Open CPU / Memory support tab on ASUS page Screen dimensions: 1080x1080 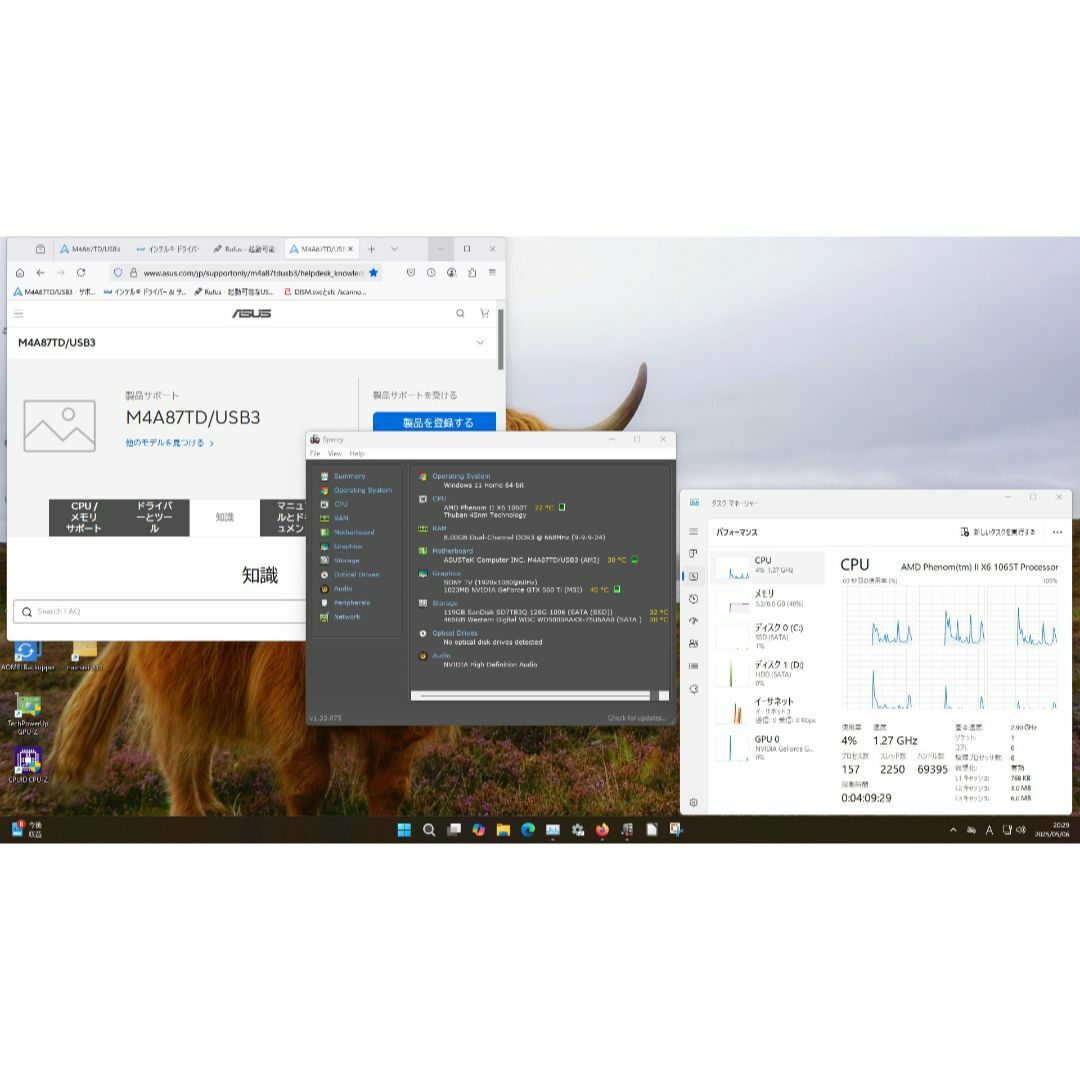[x=84, y=517]
